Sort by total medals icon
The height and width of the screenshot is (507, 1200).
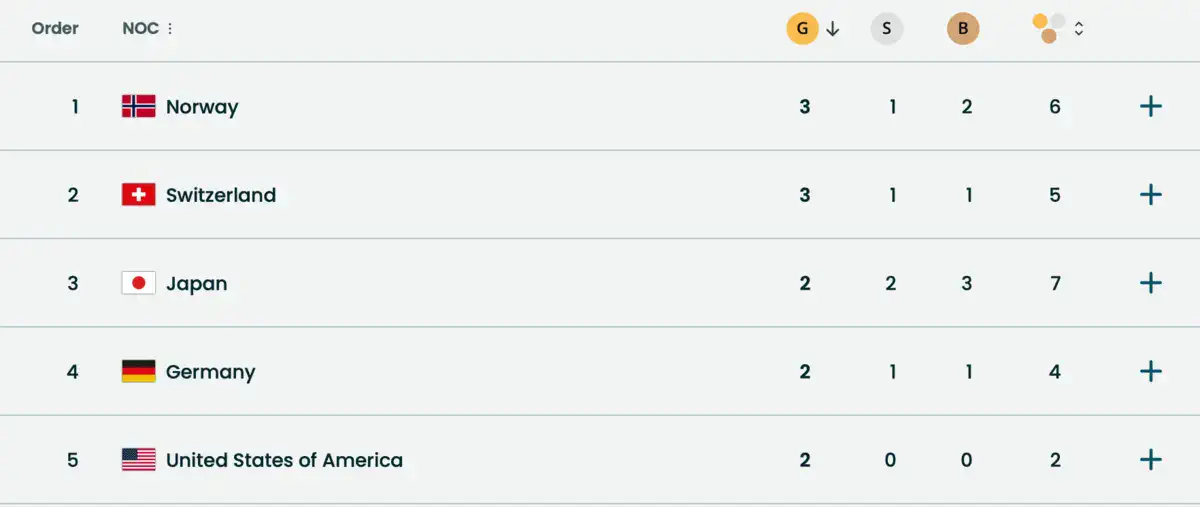click(x=1048, y=28)
